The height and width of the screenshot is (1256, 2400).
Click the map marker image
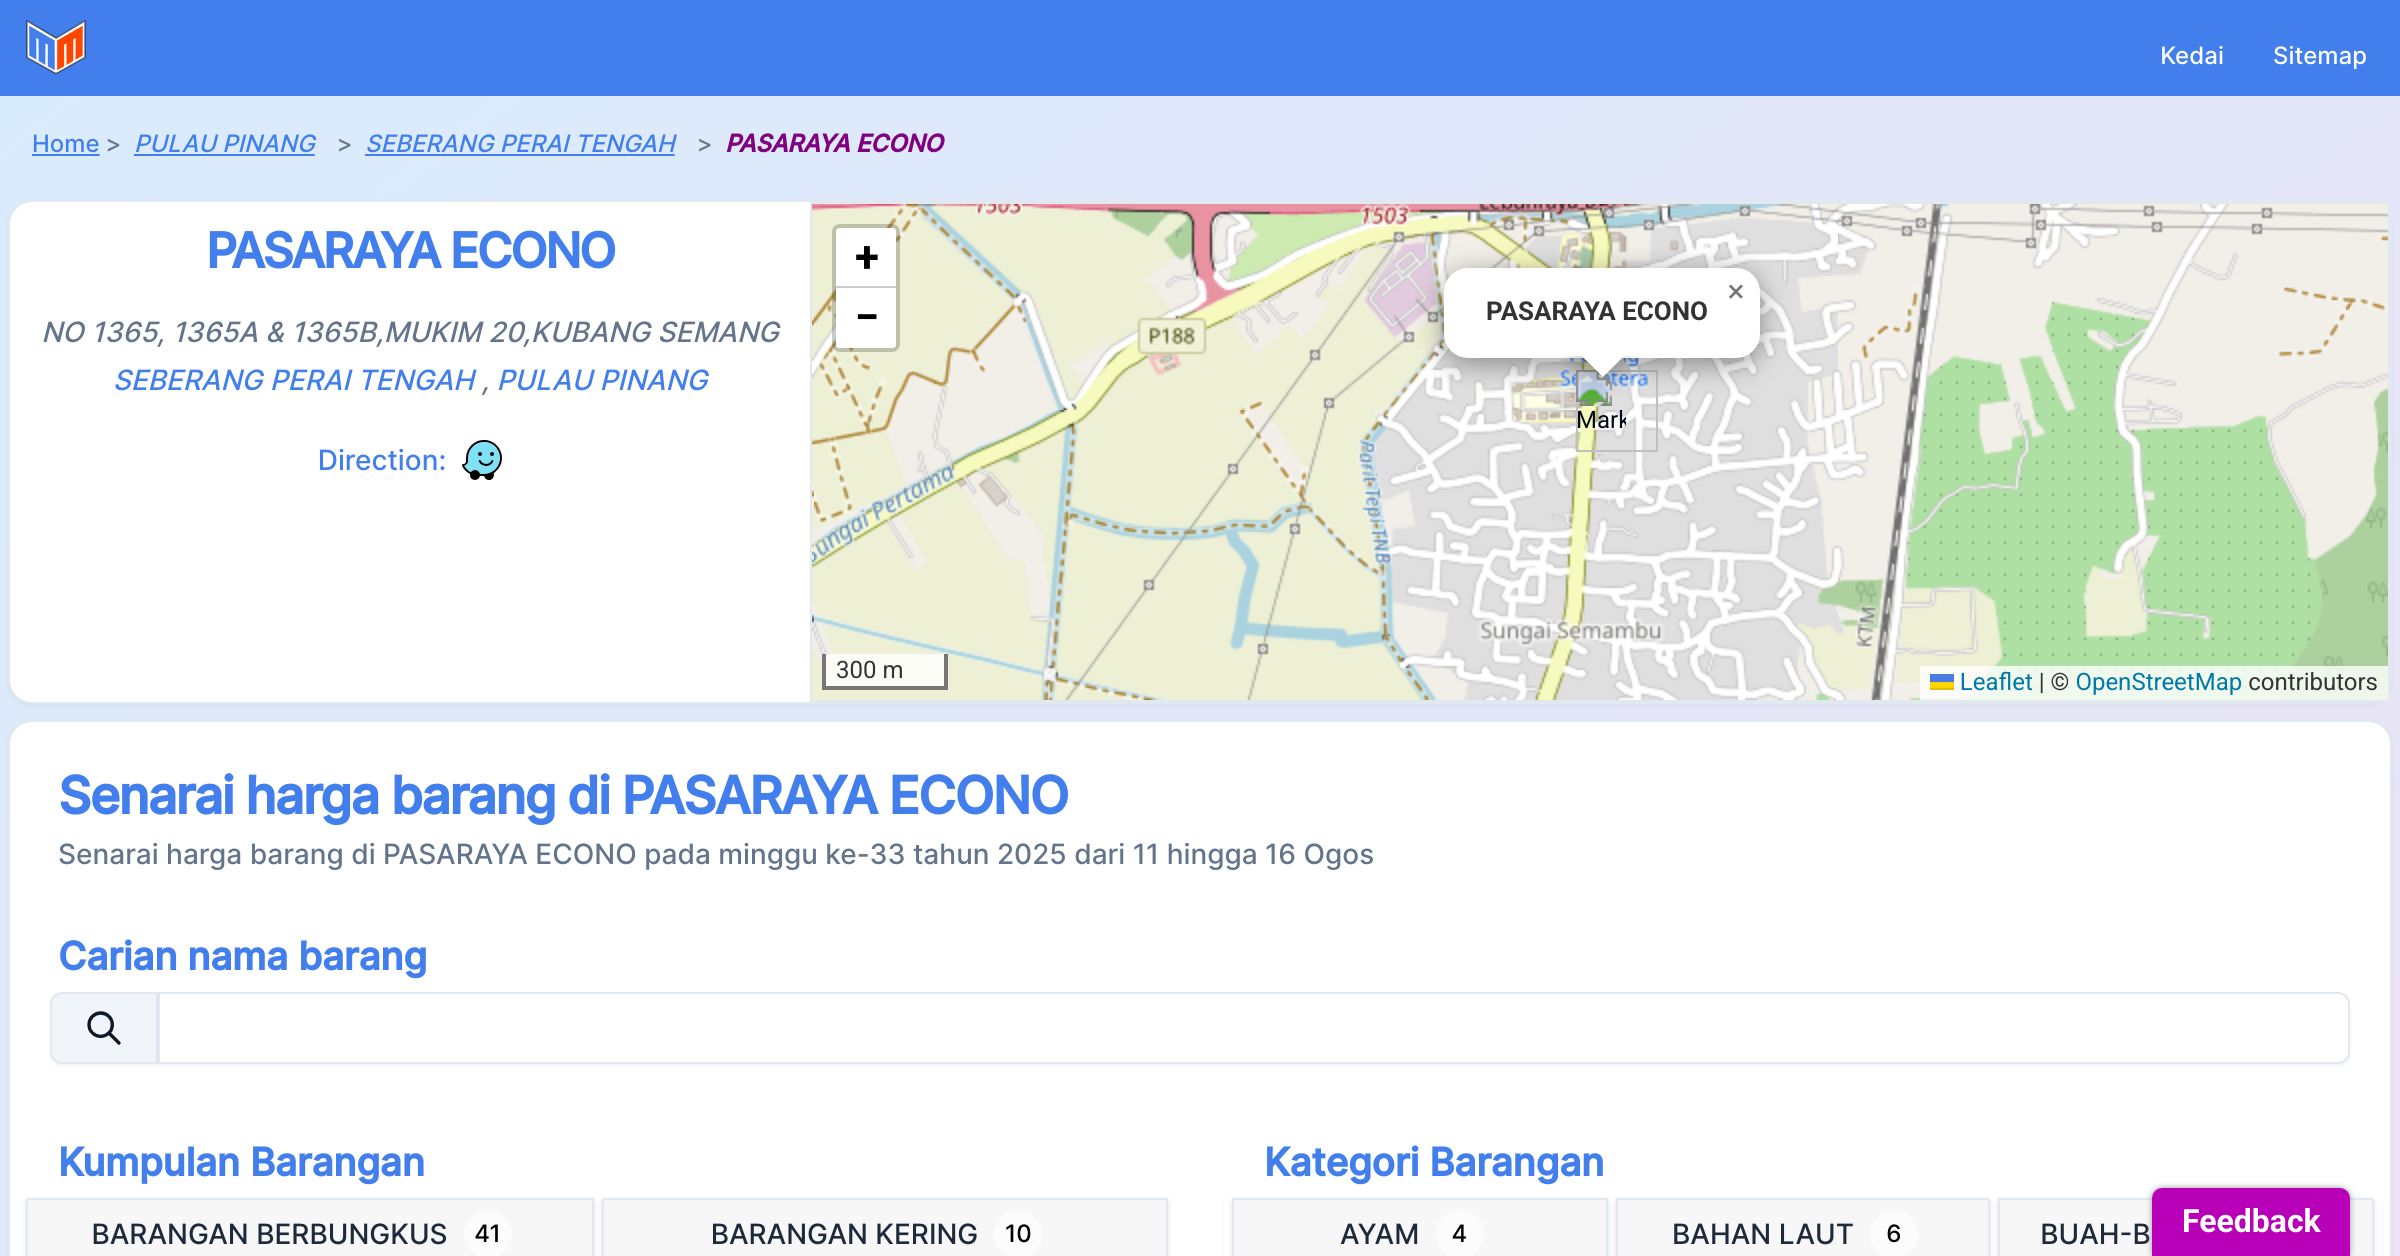pos(1593,390)
